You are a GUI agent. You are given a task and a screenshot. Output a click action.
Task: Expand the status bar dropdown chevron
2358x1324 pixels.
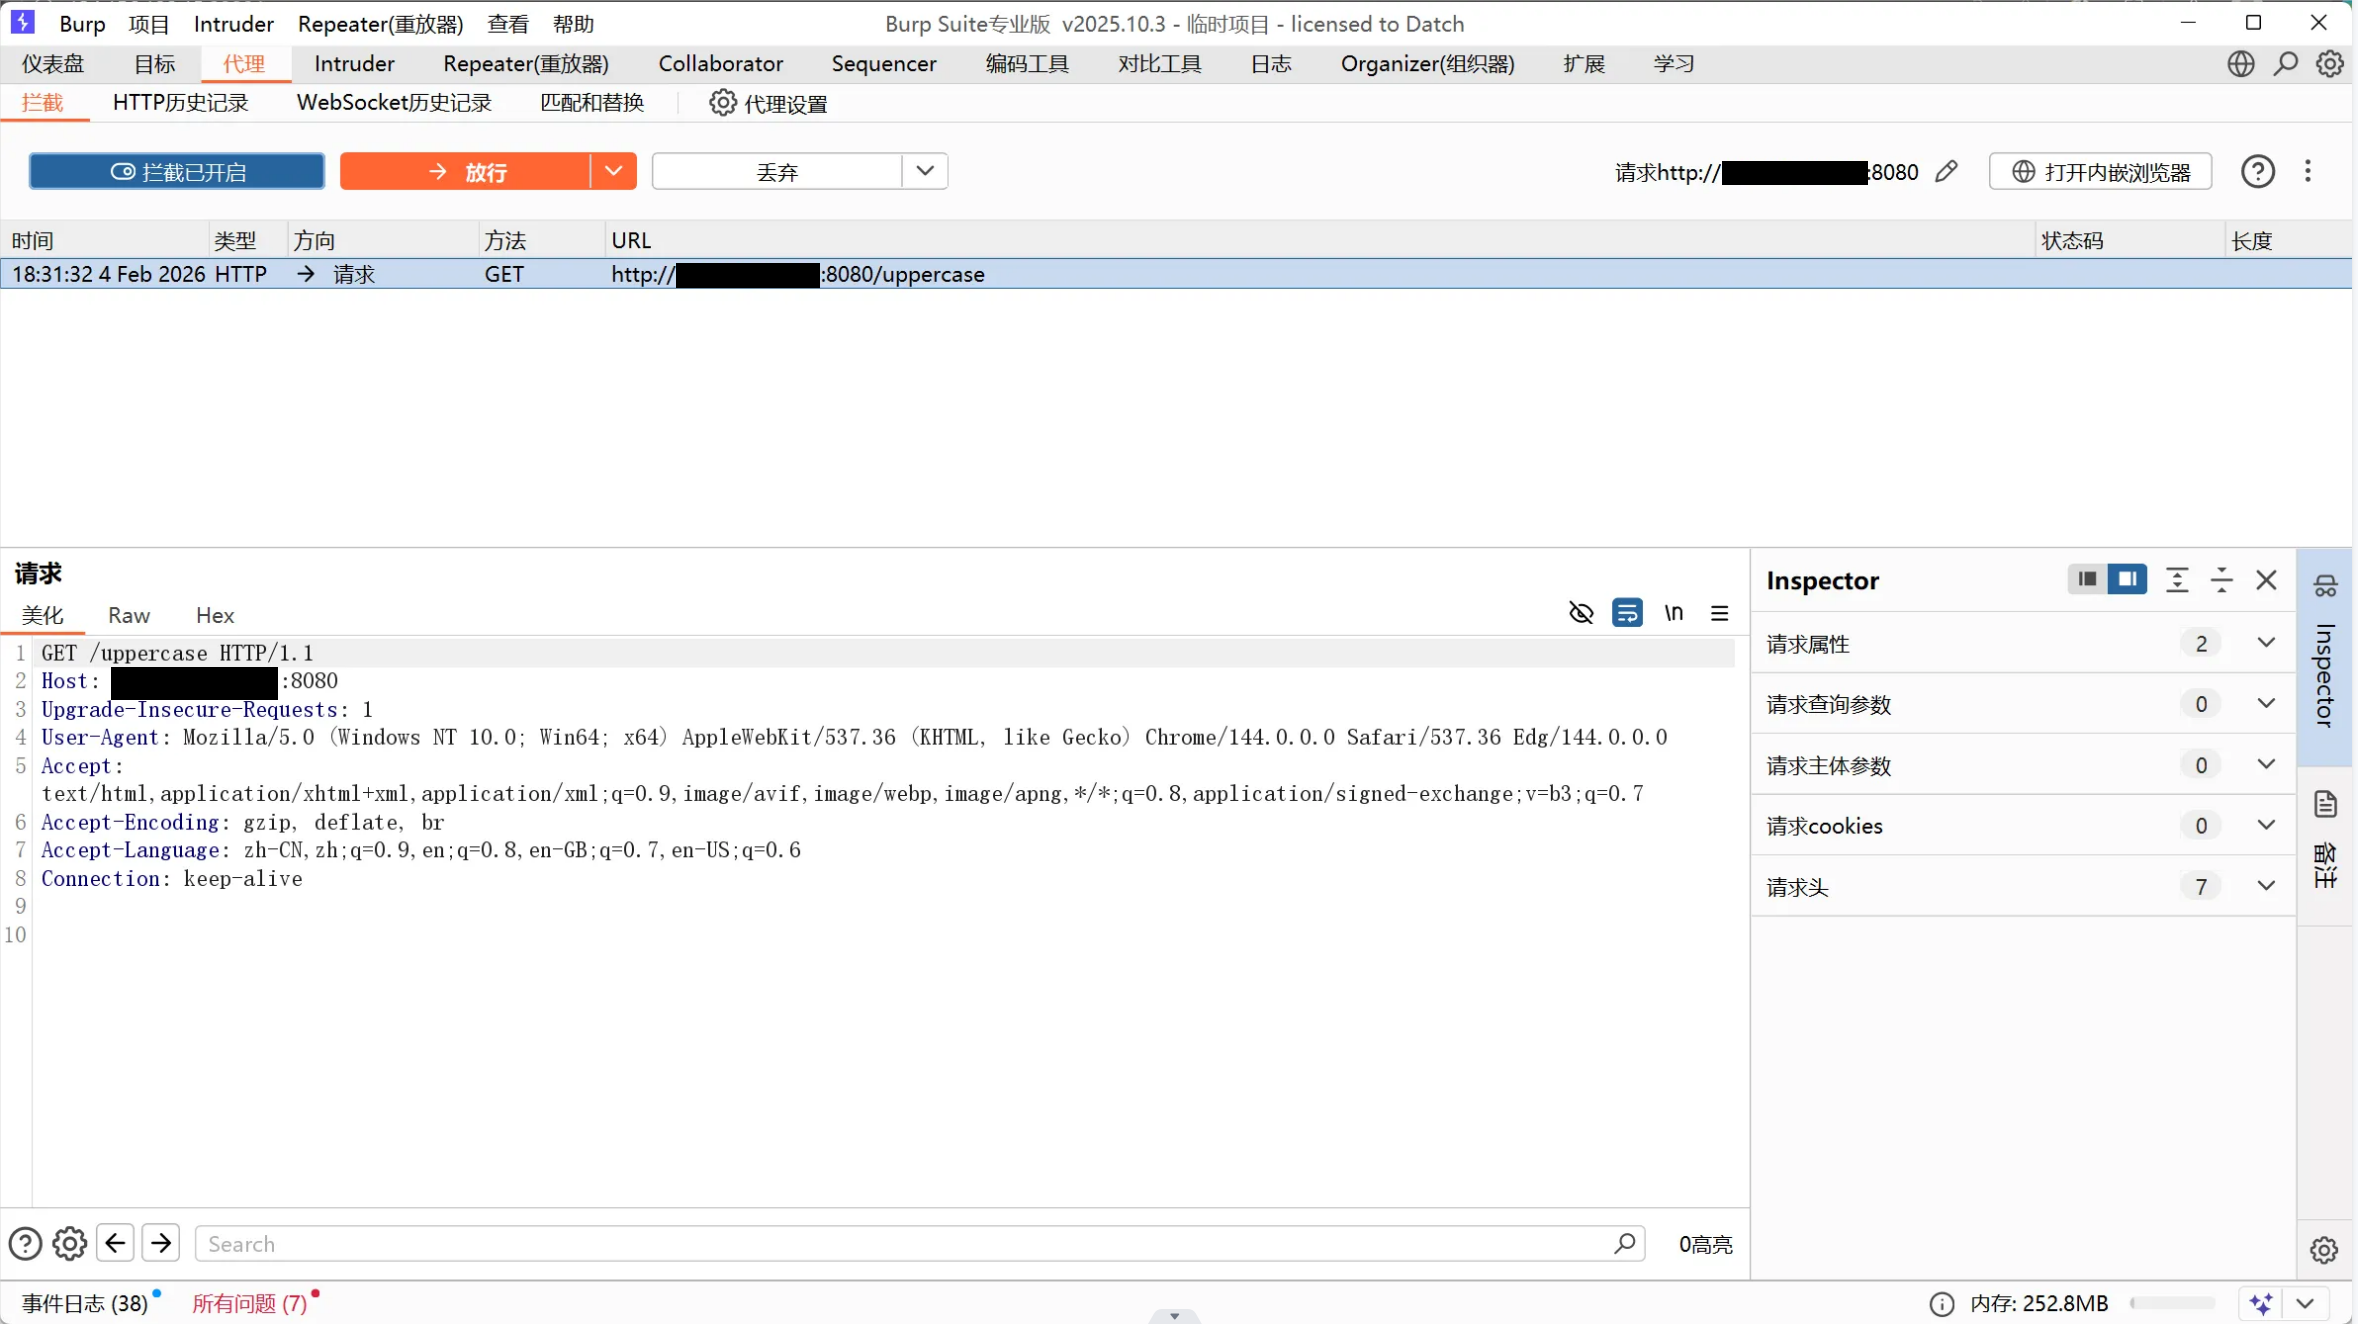[x=2305, y=1304]
